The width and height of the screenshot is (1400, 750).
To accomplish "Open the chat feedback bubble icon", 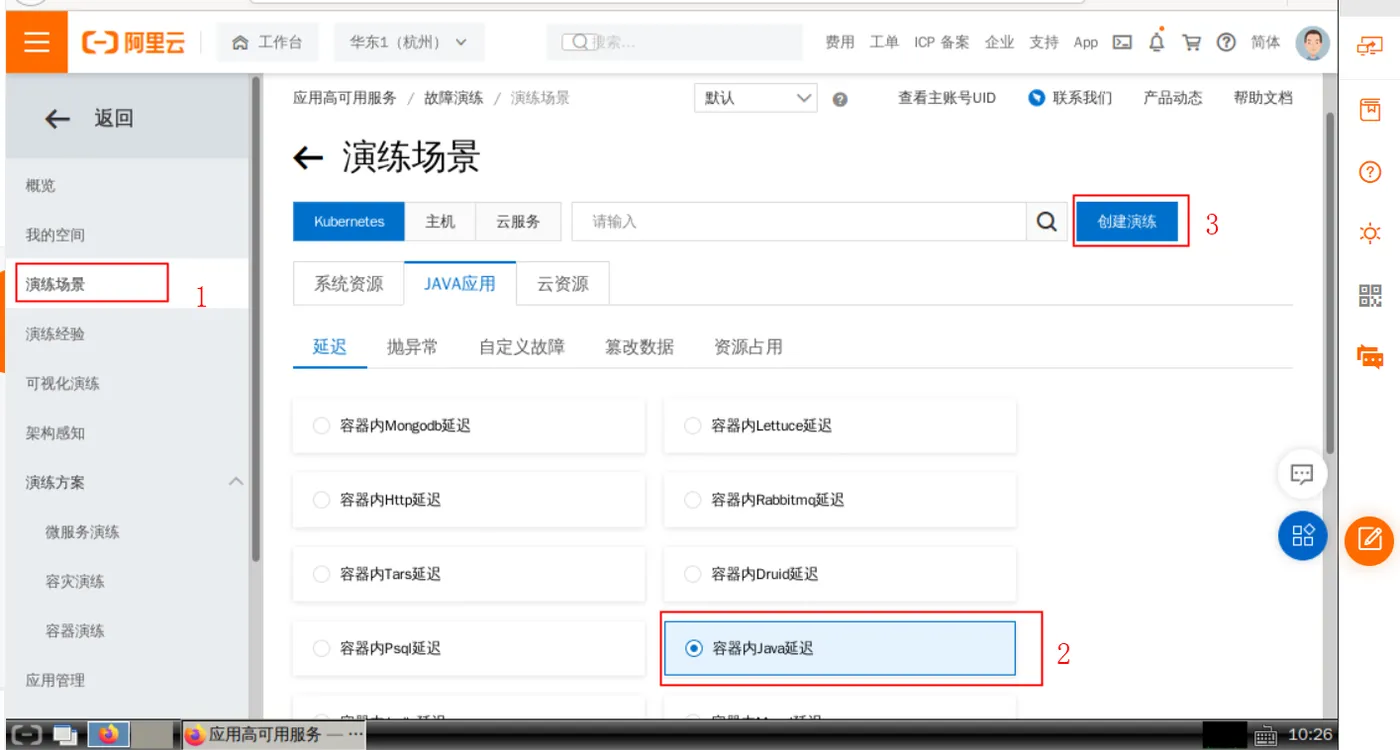I will [x=1302, y=474].
